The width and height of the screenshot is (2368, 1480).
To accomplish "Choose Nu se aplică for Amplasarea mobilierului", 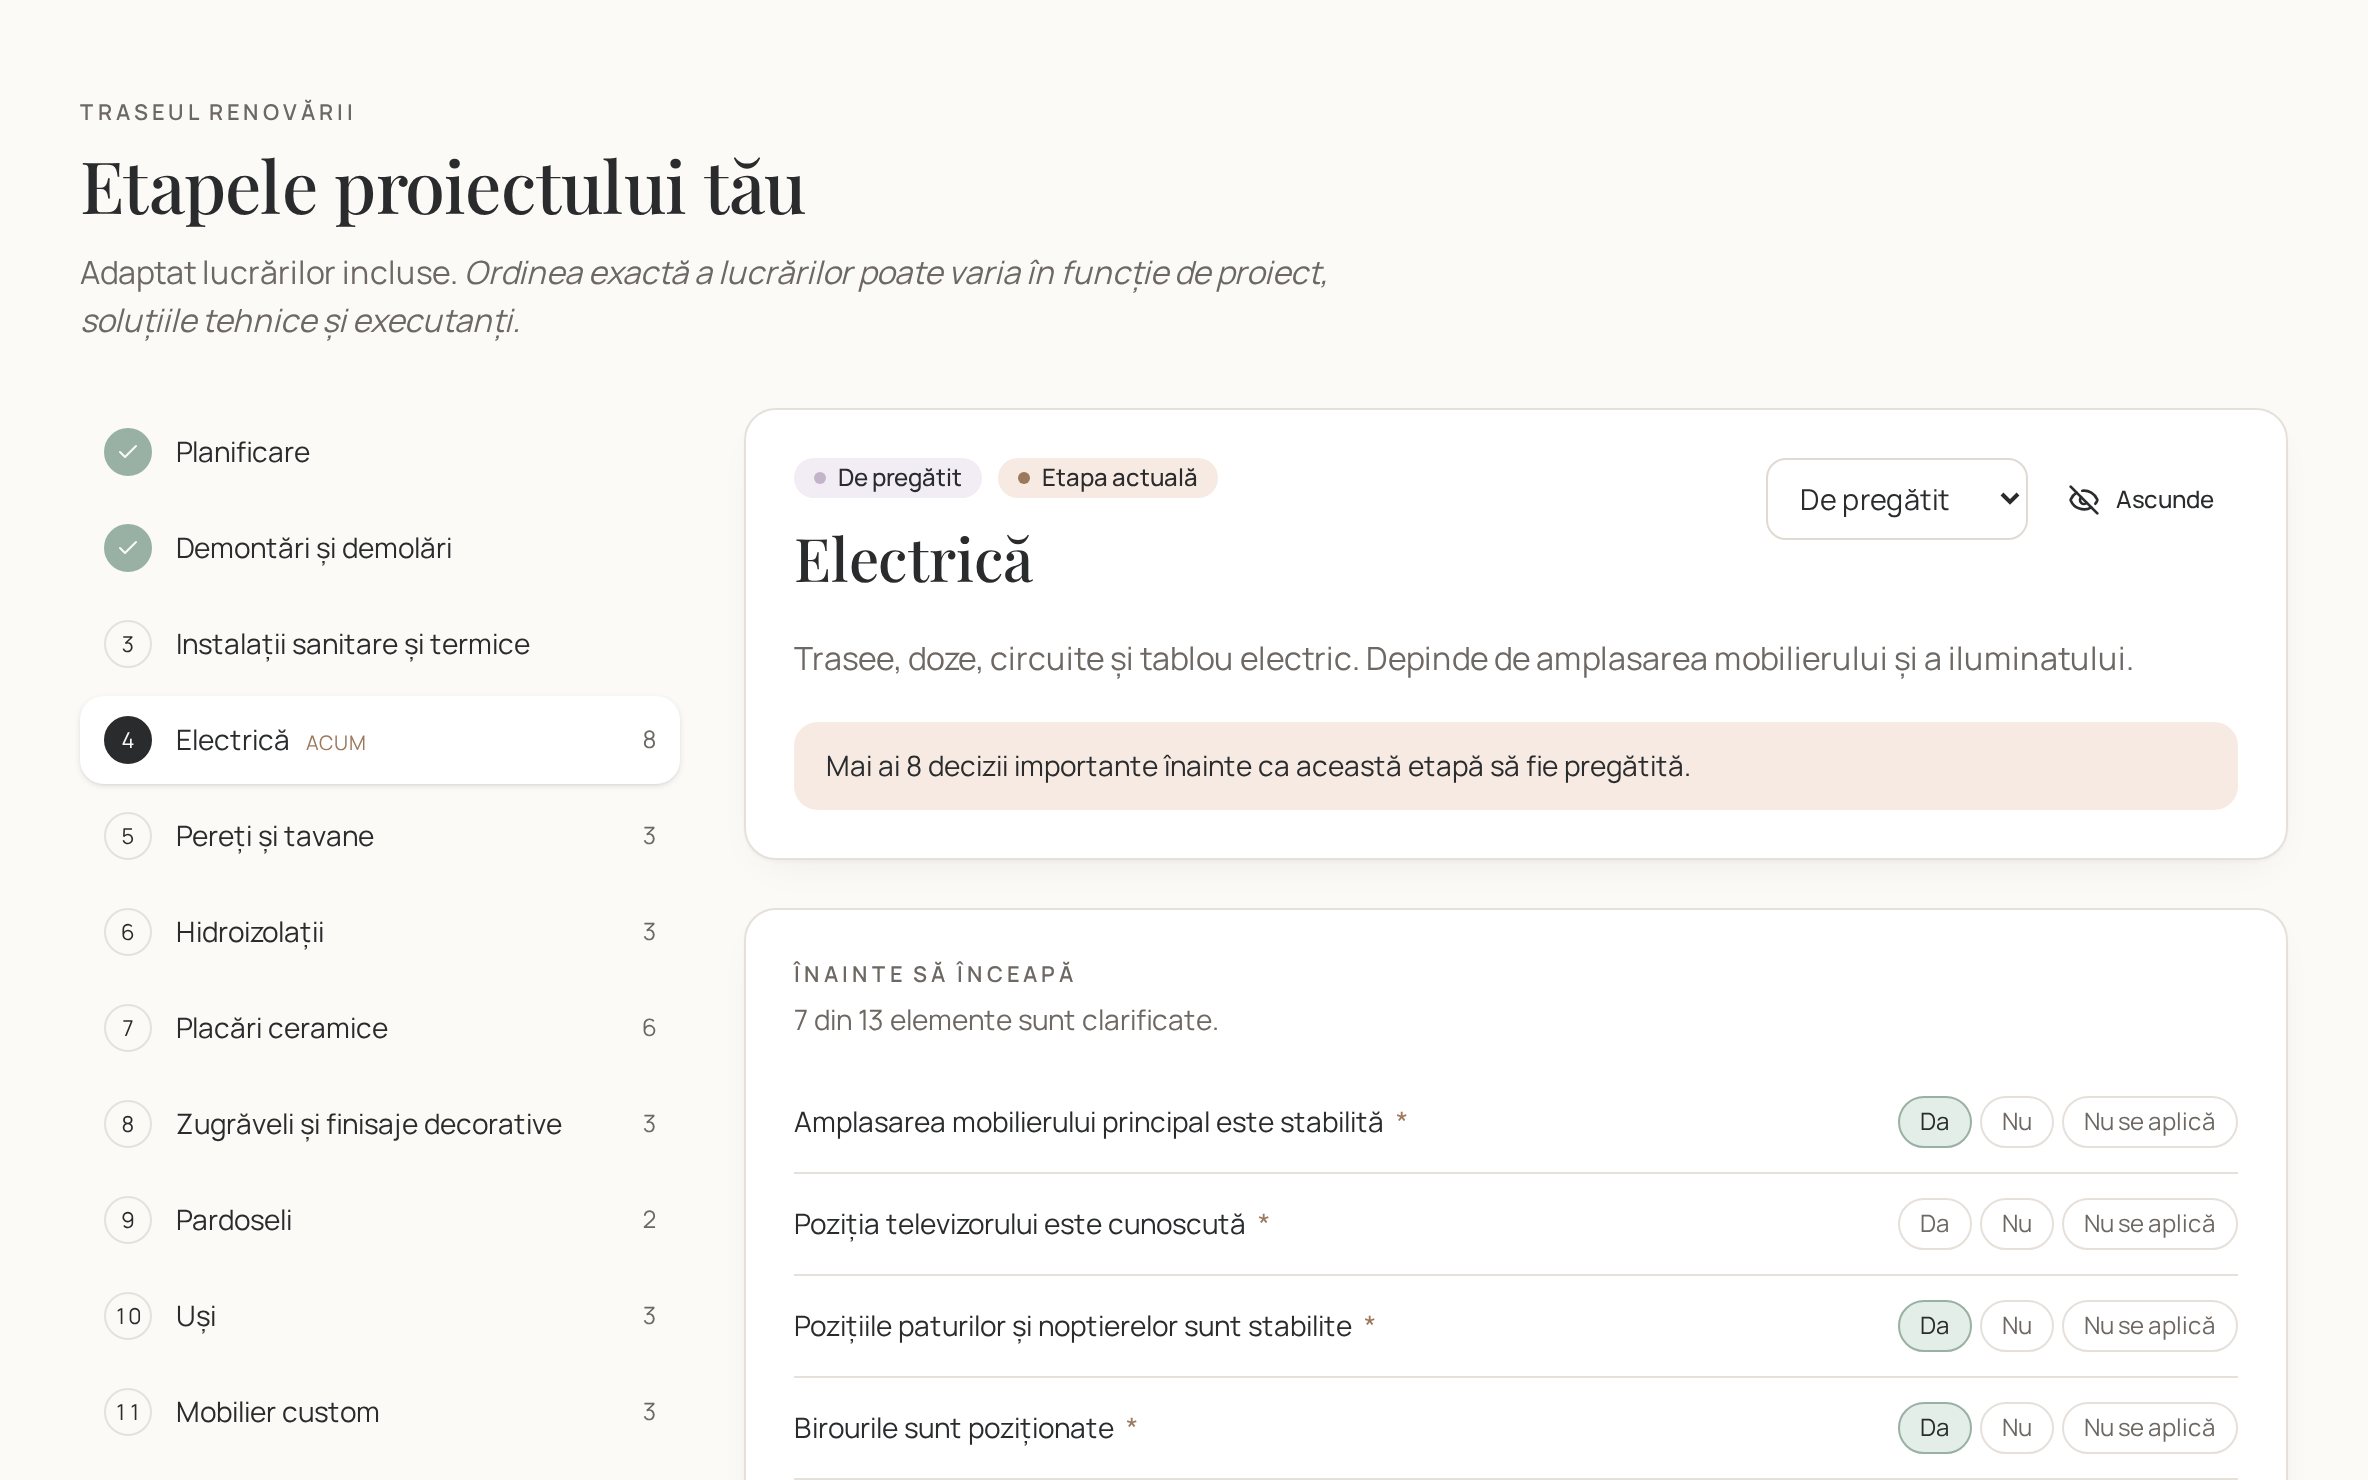I will coord(2149,1122).
